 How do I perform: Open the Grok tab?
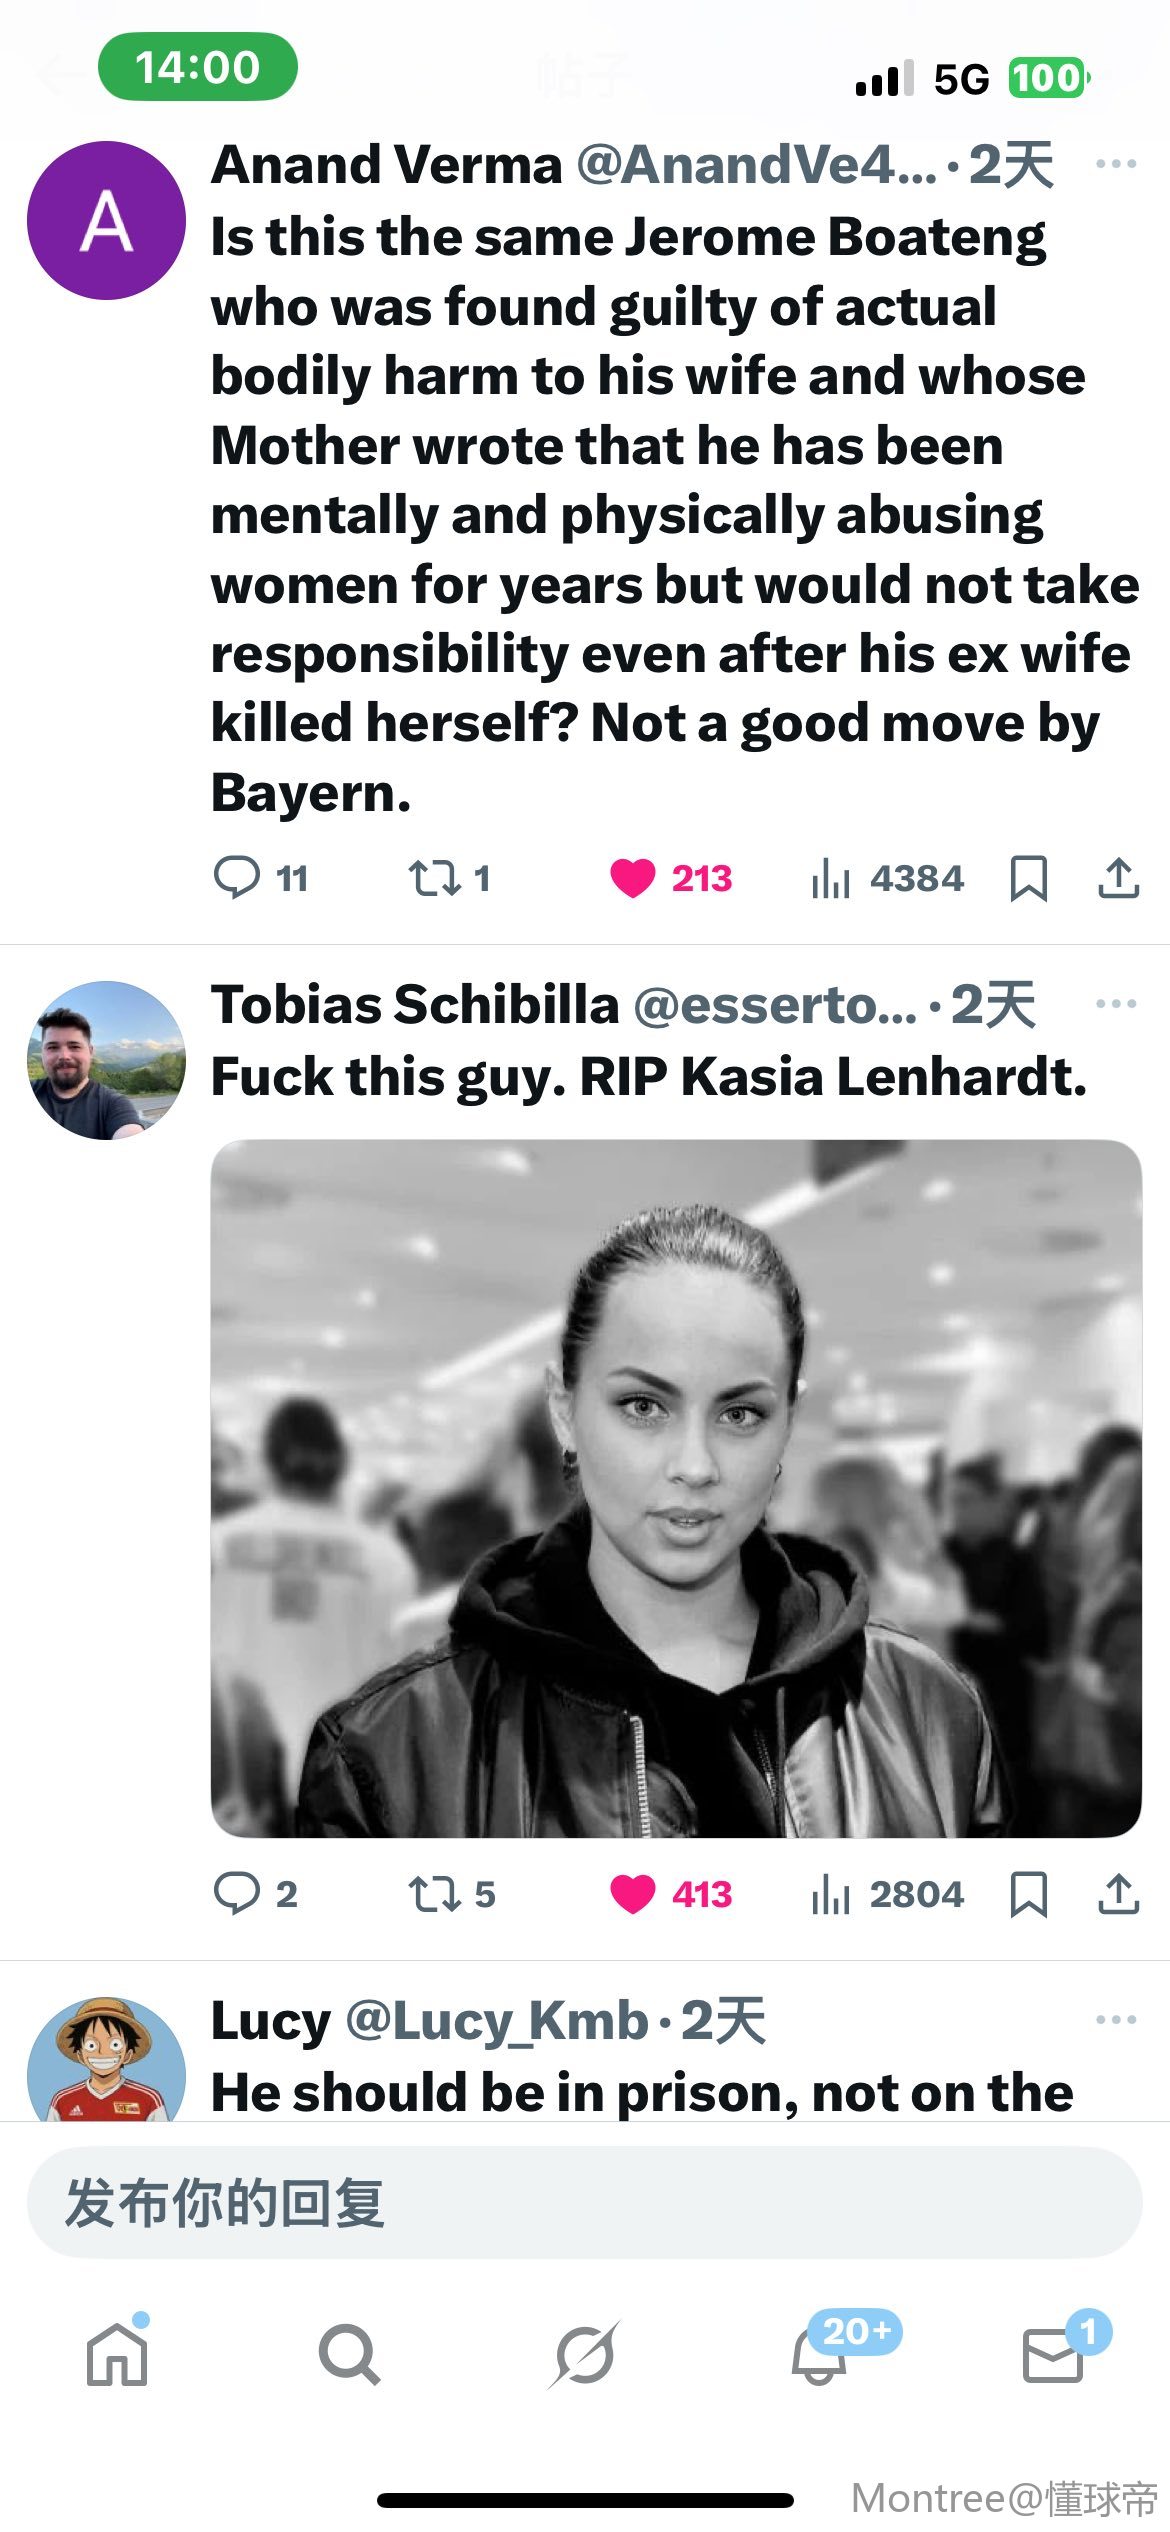click(x=585, y=2354)
